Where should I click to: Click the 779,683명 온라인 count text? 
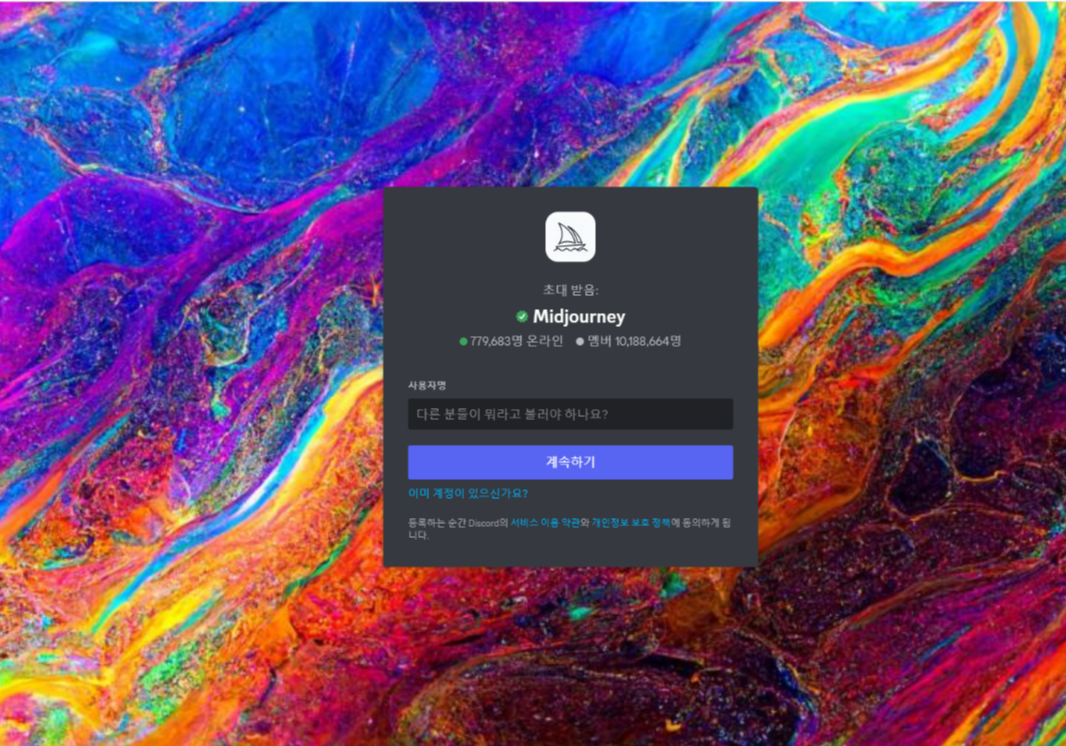pos(516,341)
